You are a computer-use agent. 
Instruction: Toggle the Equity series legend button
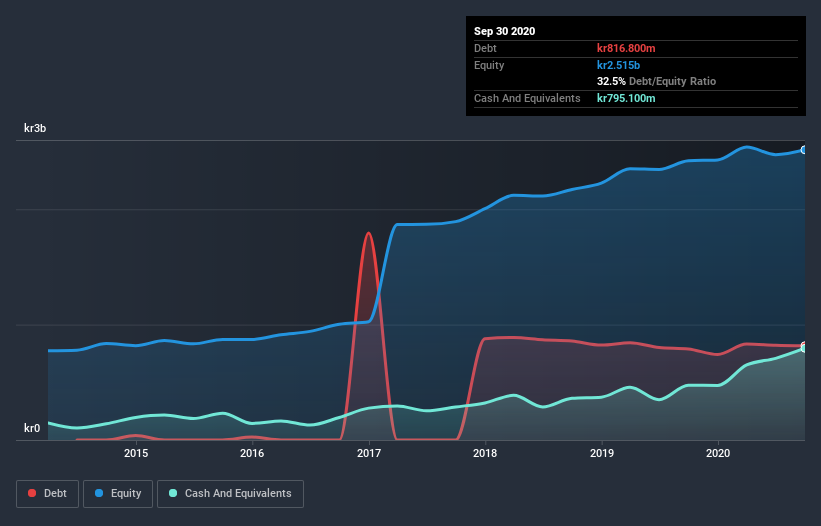click(118, 494)
